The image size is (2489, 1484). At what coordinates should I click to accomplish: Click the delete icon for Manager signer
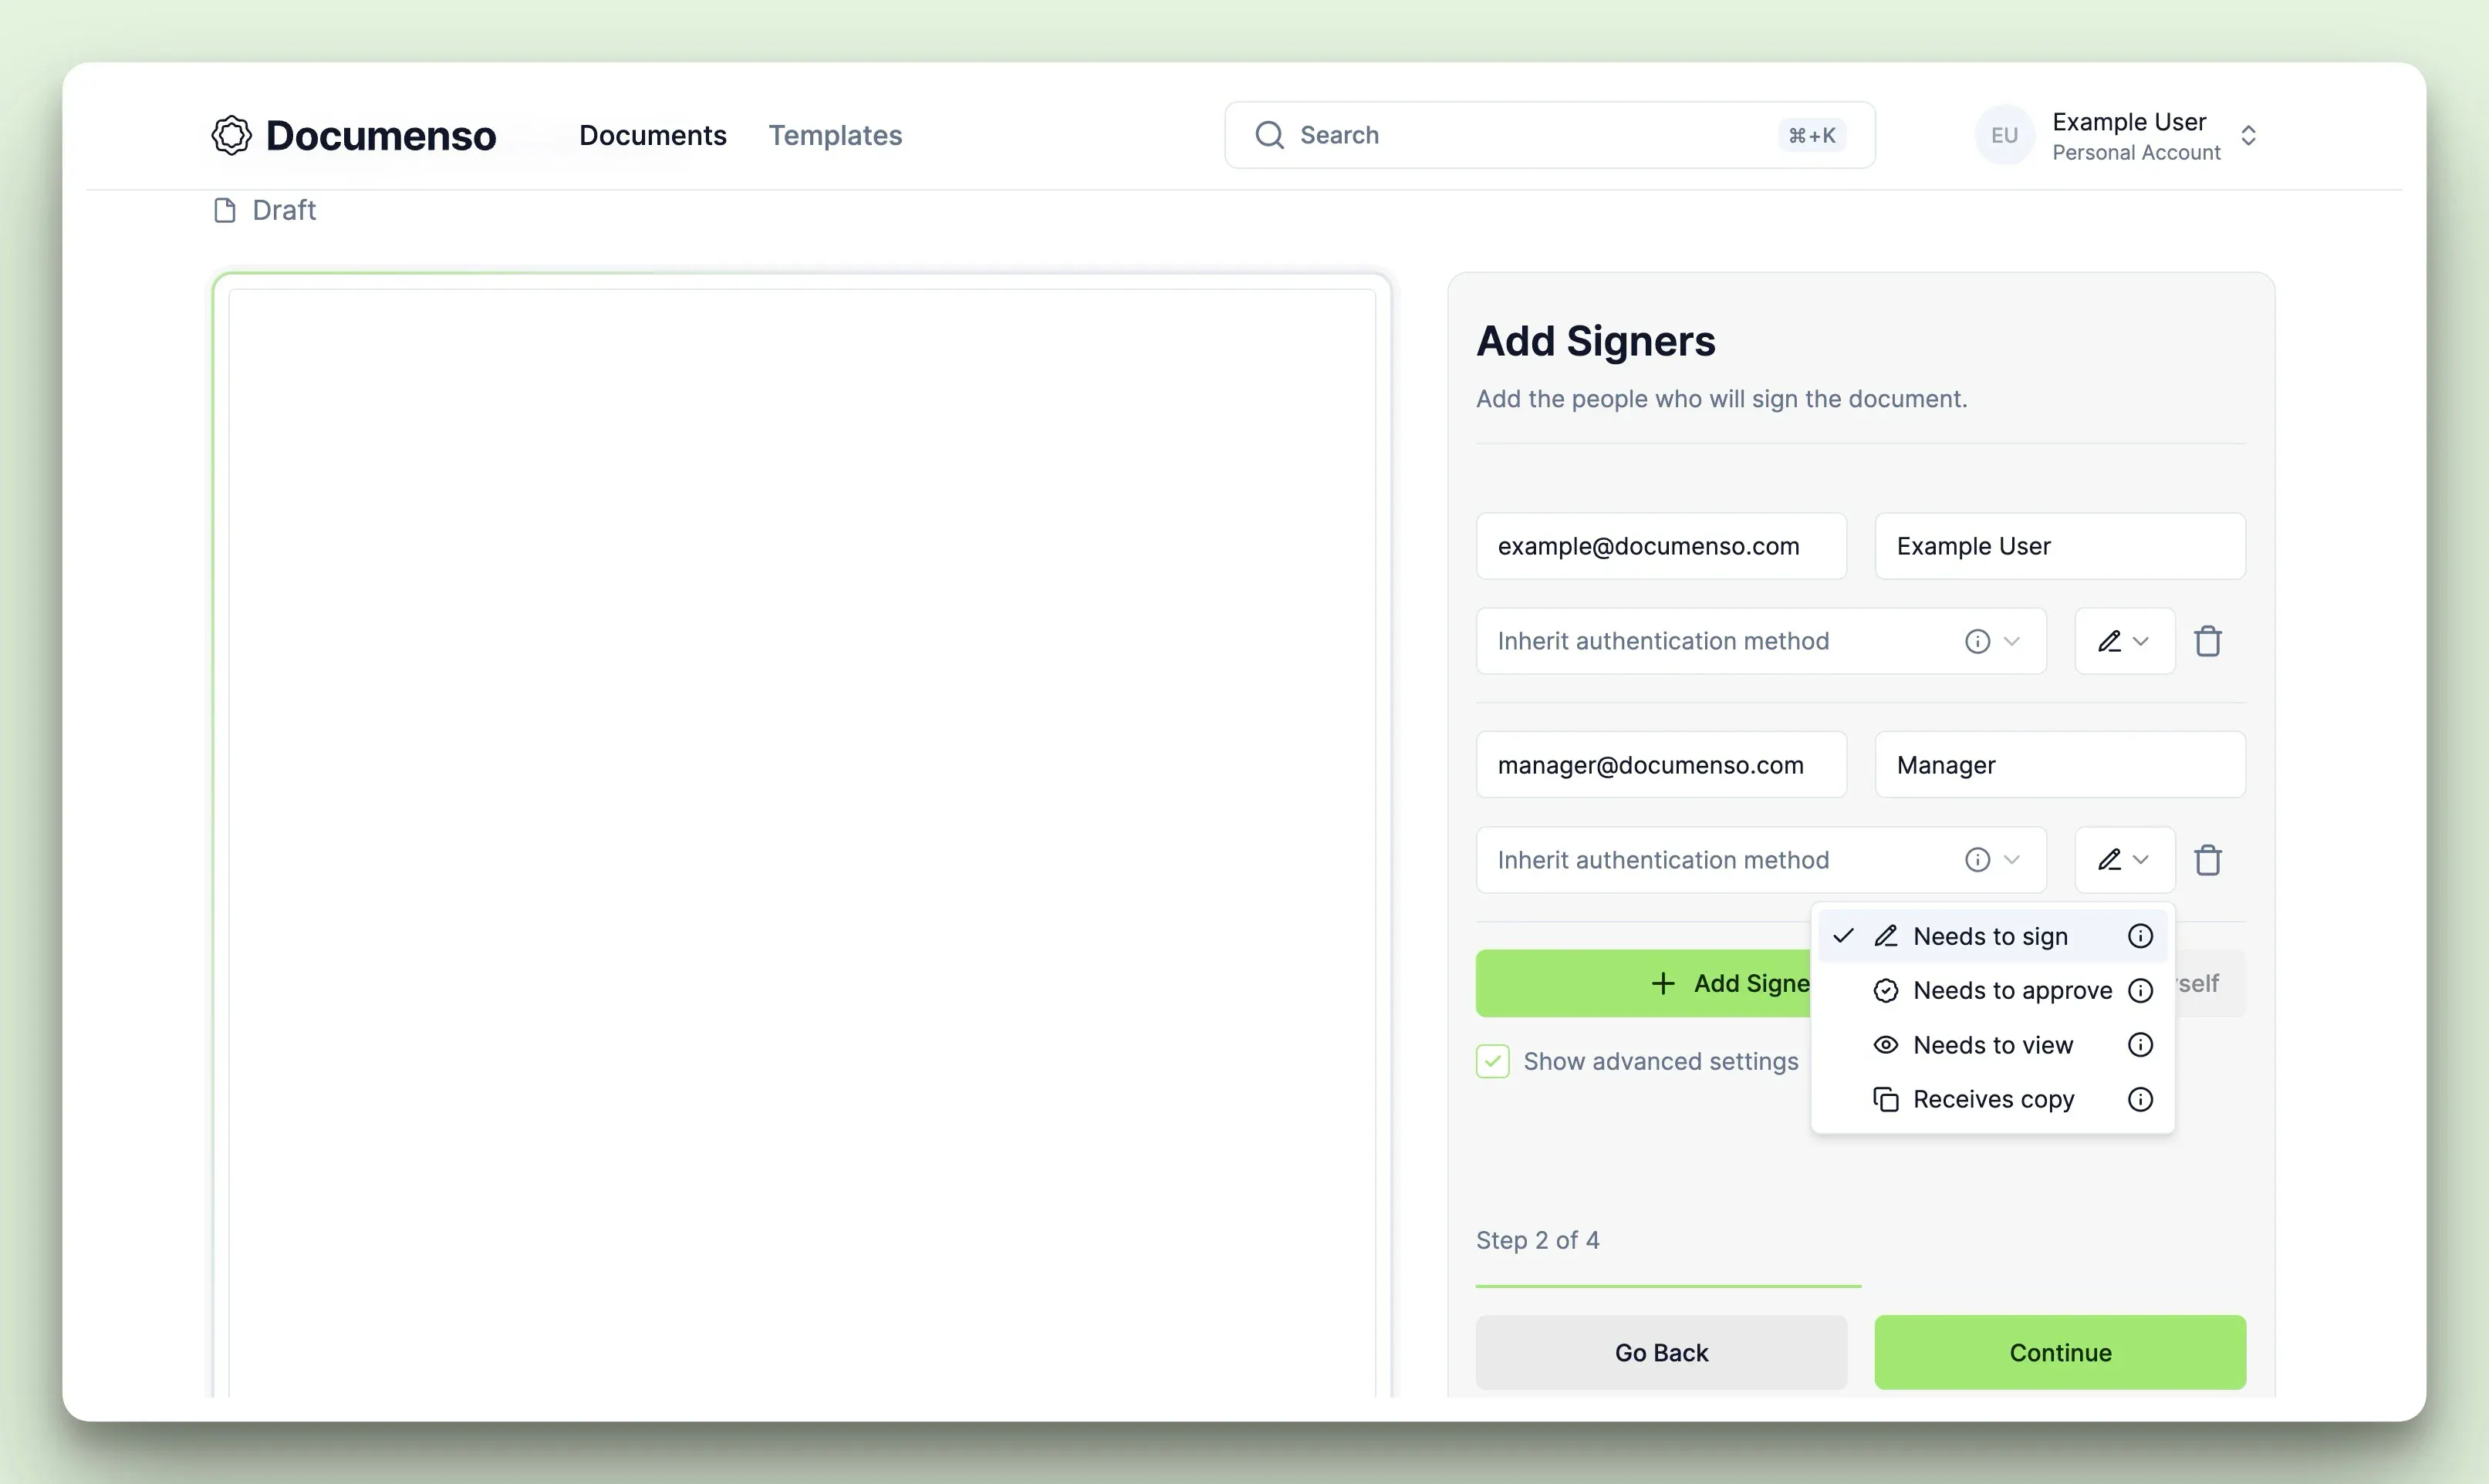pos(2208,858)
